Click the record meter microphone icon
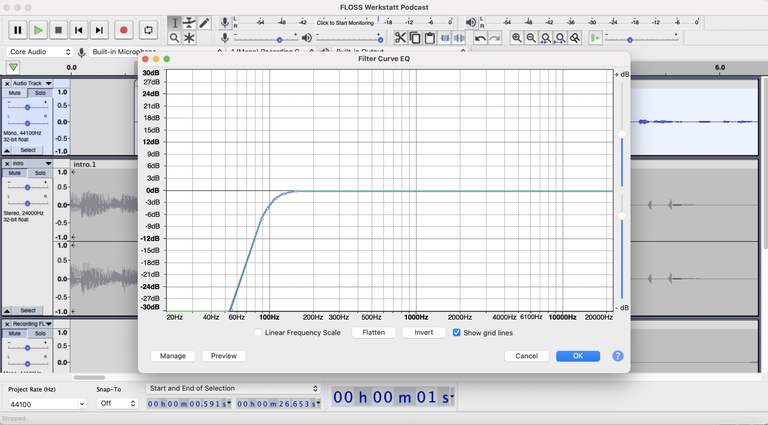 225,23
